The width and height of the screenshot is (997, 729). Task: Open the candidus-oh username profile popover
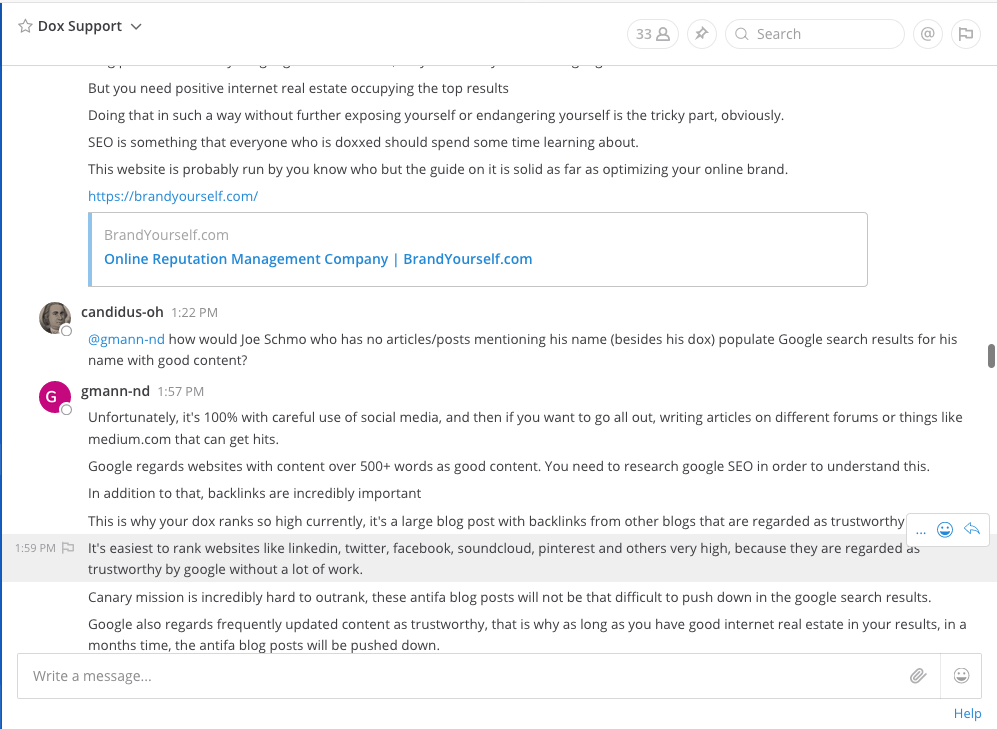(x=122, y=312)
